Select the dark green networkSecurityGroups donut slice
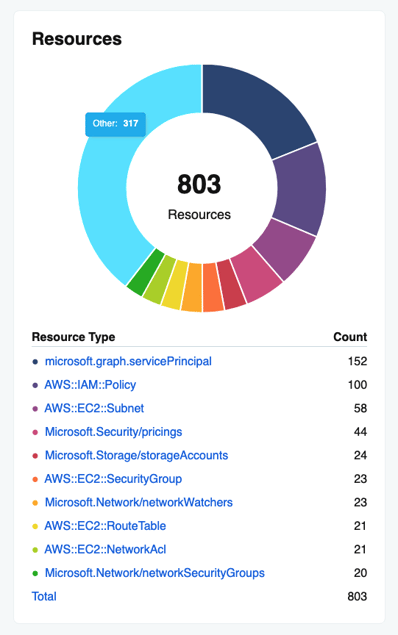 pos(146,272)
